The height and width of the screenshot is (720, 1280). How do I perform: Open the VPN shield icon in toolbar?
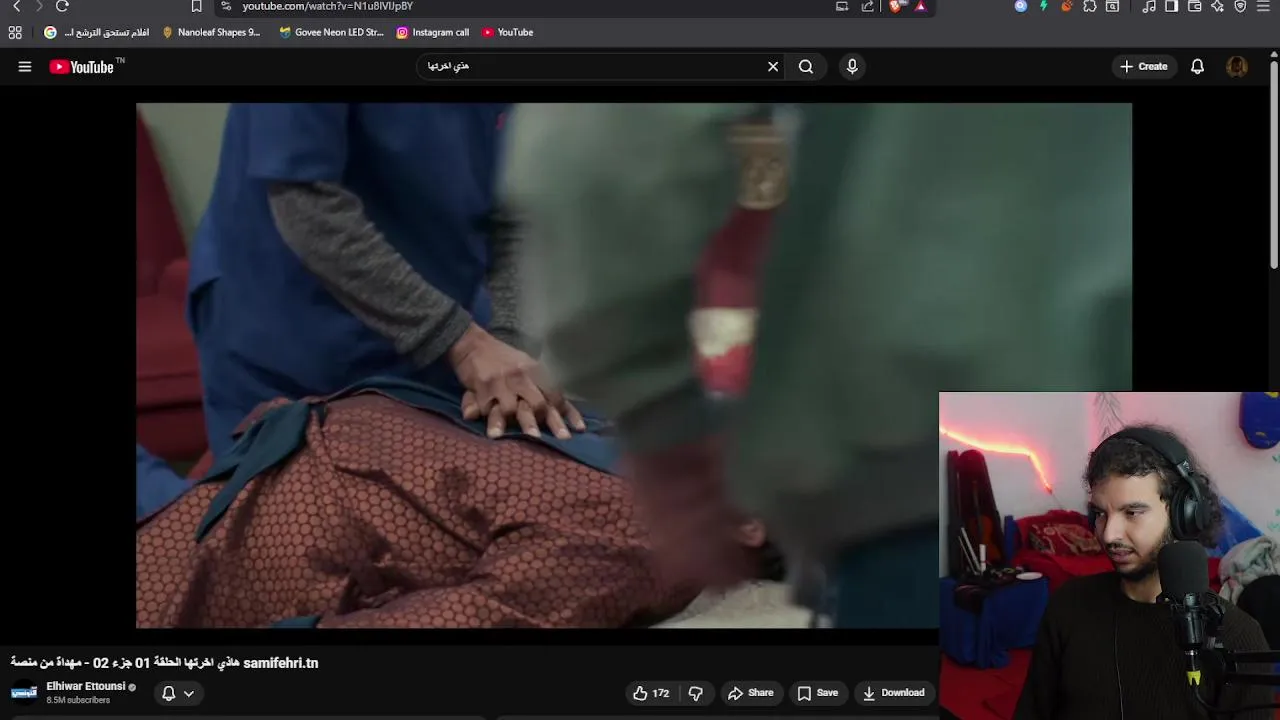coord(1240,6)
